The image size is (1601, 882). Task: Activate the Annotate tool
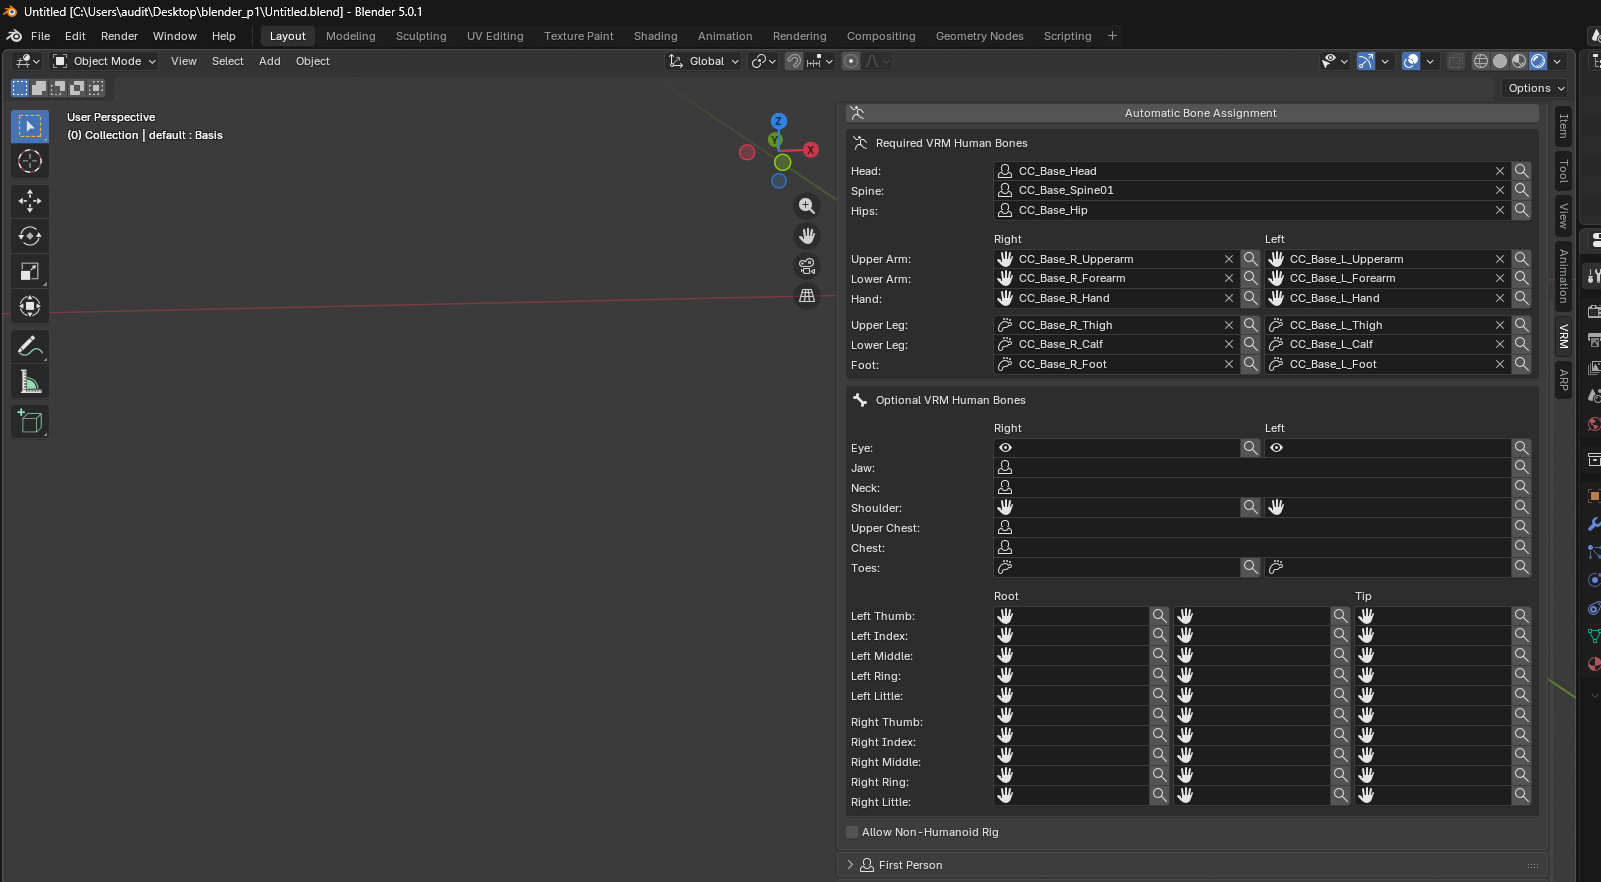coord(30,346)
